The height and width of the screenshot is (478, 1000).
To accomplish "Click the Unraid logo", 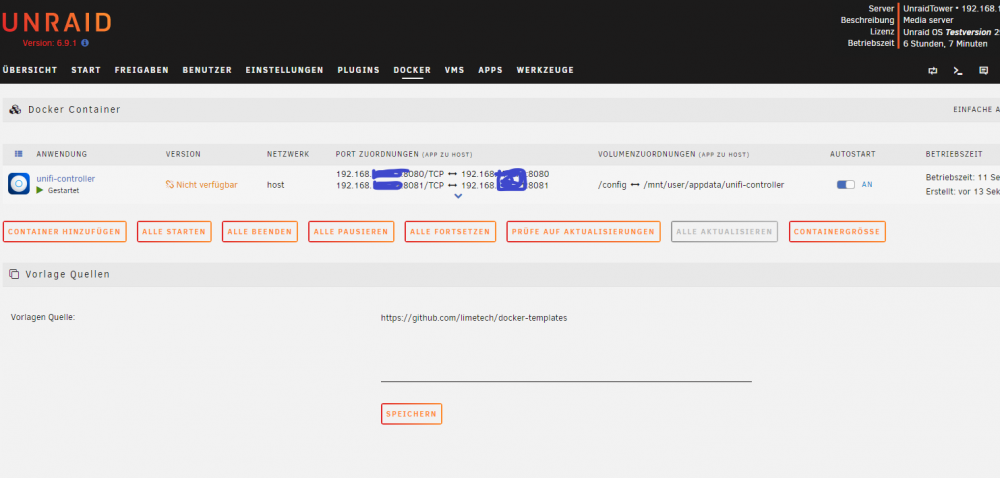I will (56, 23).
